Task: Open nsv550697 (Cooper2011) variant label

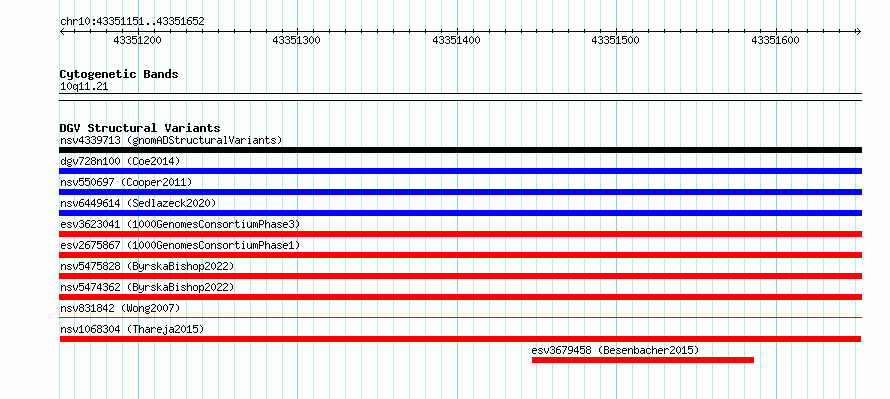Action: point(126,182)
